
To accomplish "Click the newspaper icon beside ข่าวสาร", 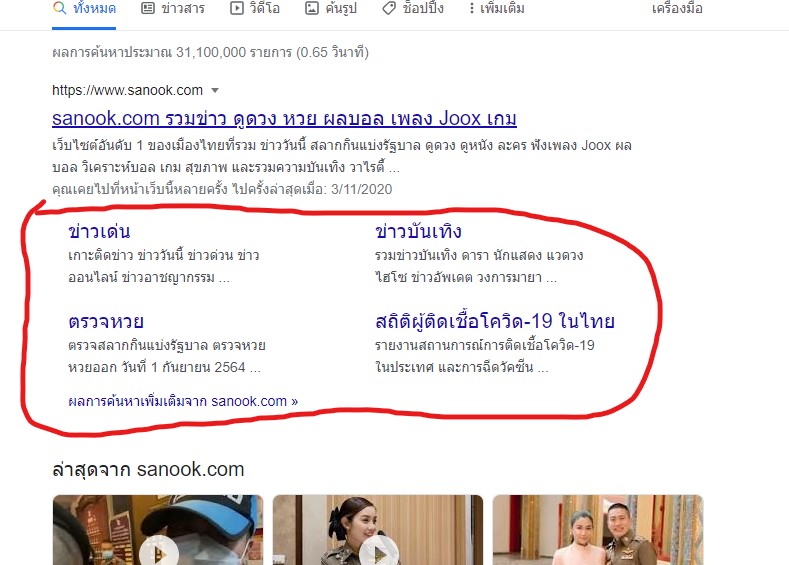I will [x=148, y=9].
